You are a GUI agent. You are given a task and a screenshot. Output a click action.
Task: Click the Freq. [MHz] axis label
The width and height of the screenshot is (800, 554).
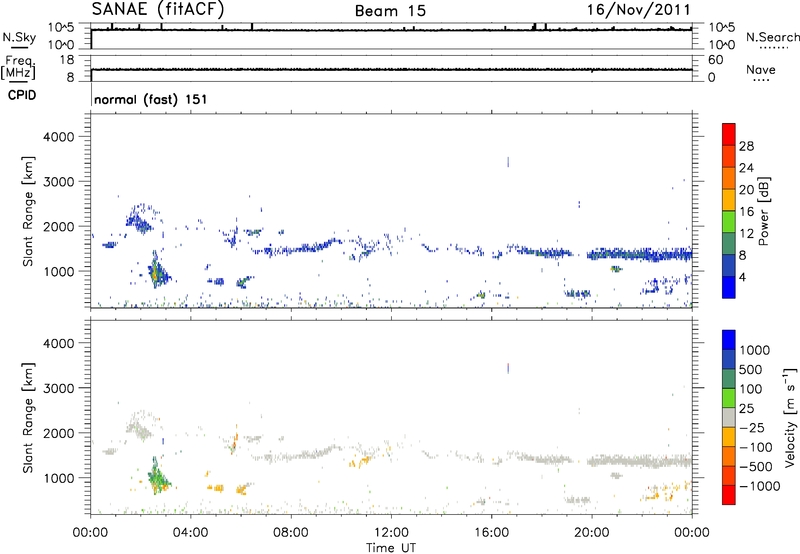(x=18, y=67)
